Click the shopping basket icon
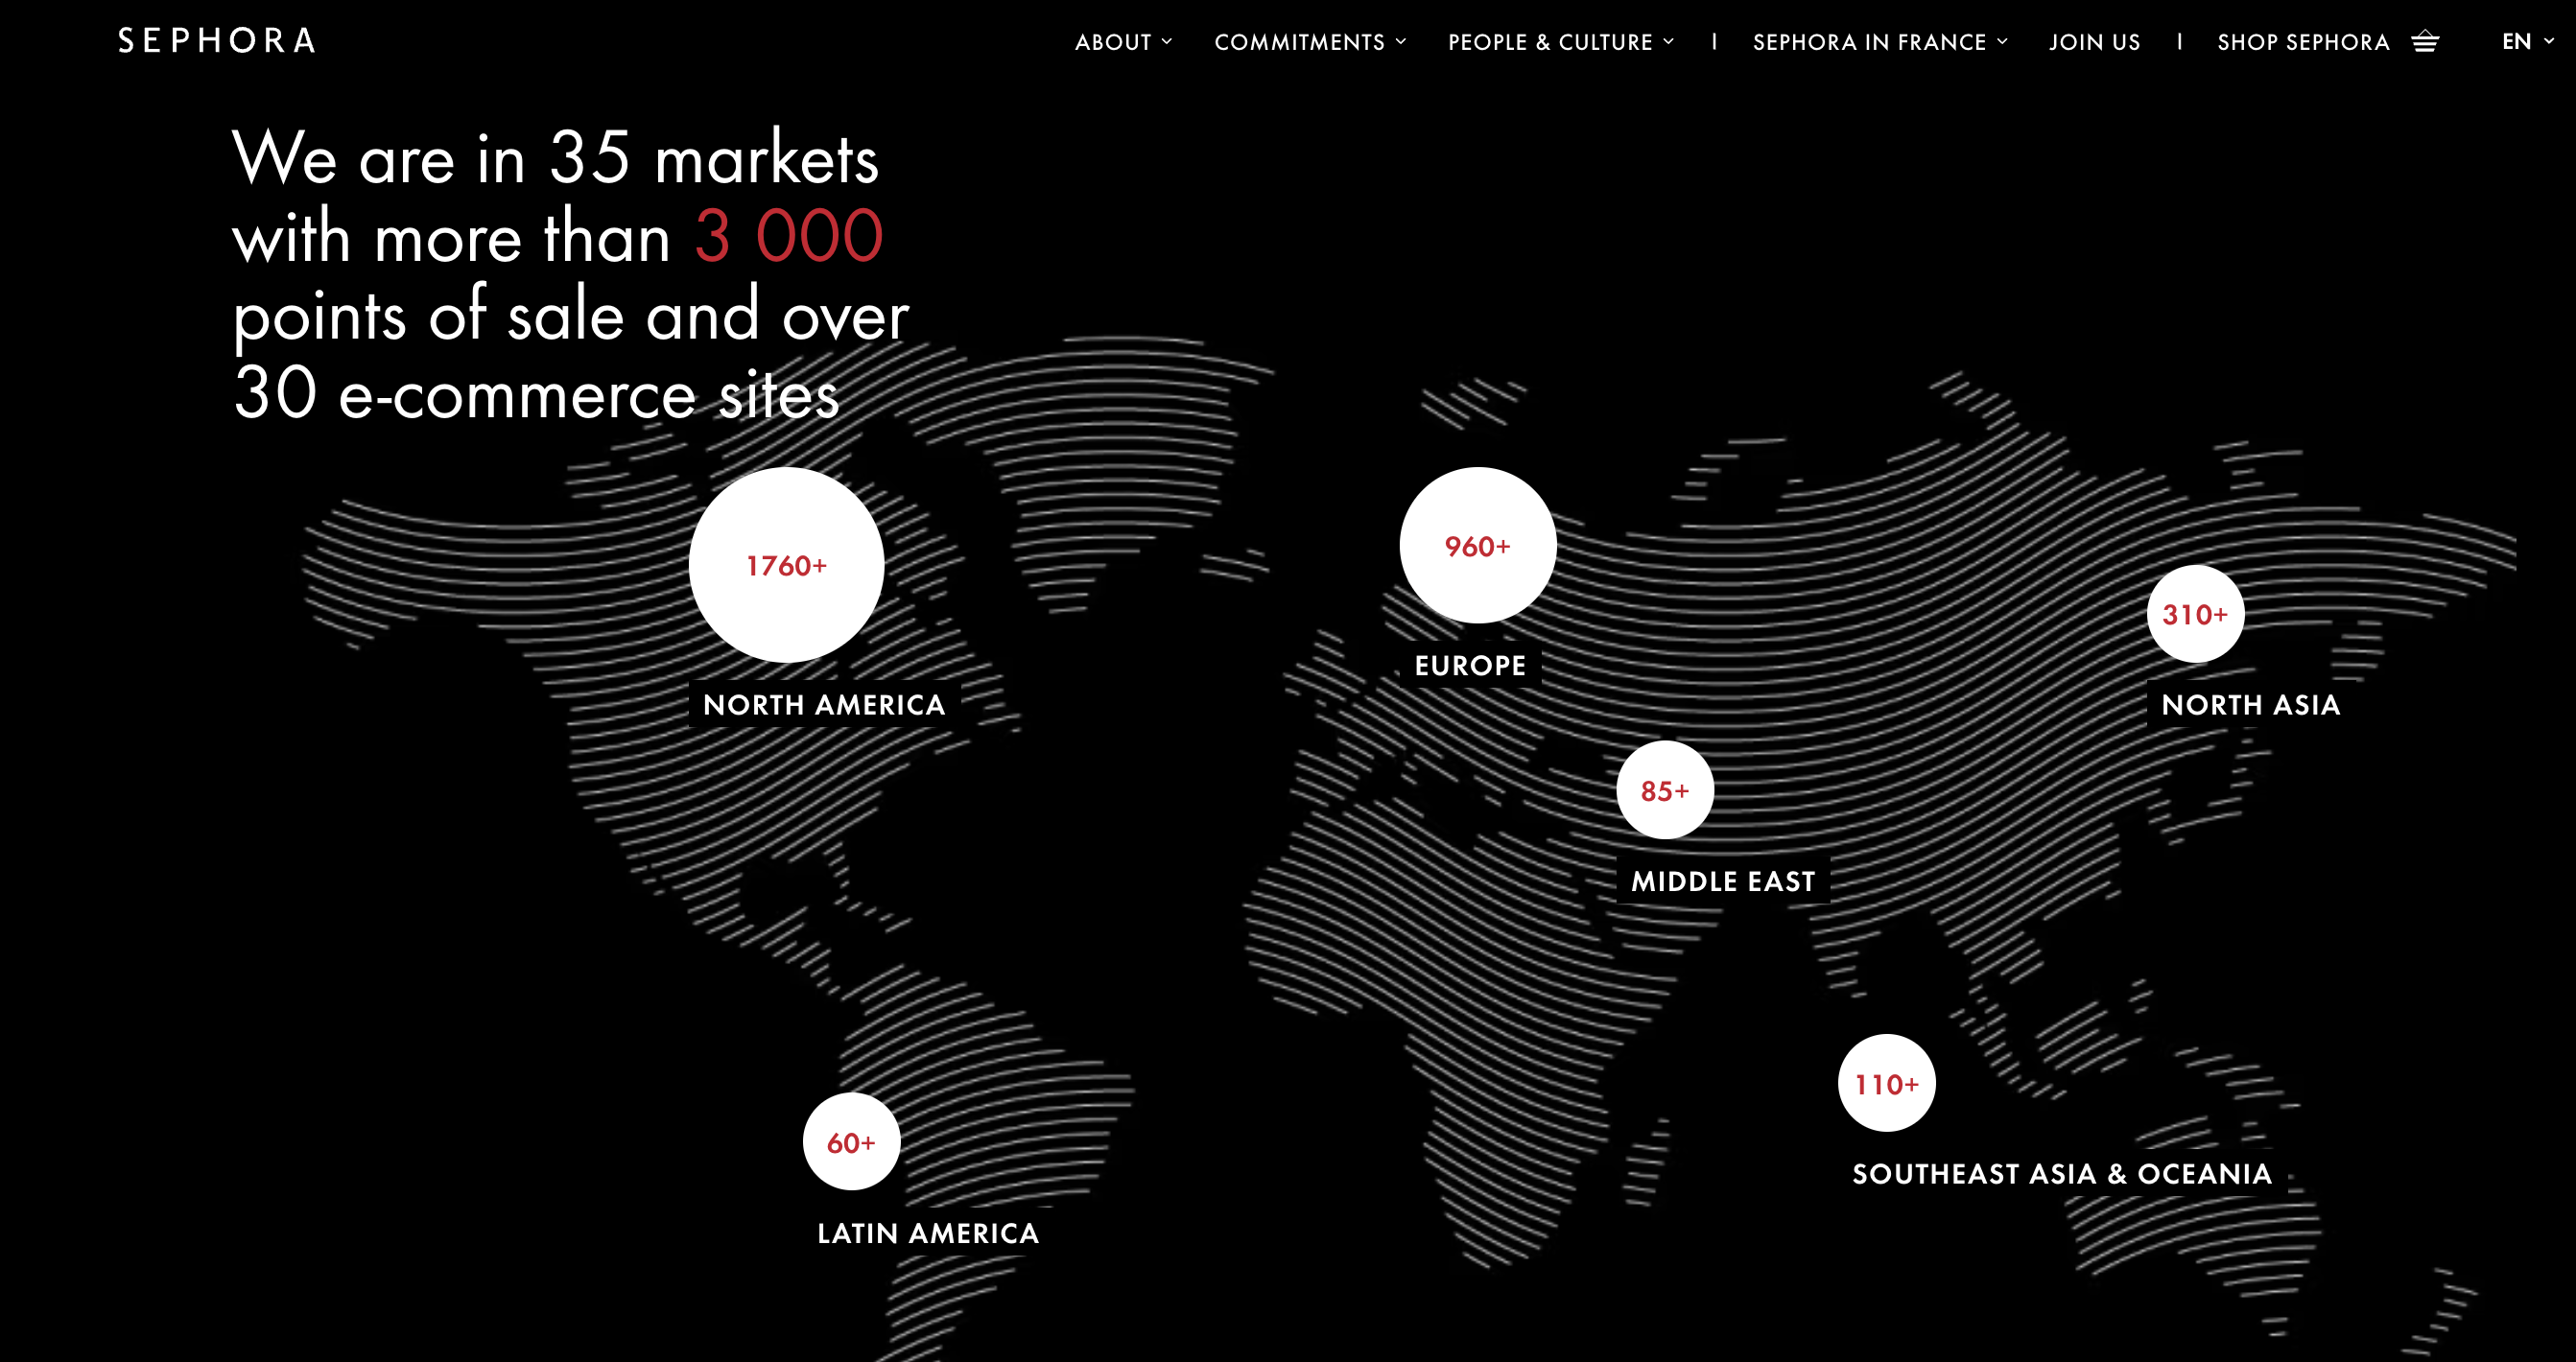 [x=2425, y=42]
